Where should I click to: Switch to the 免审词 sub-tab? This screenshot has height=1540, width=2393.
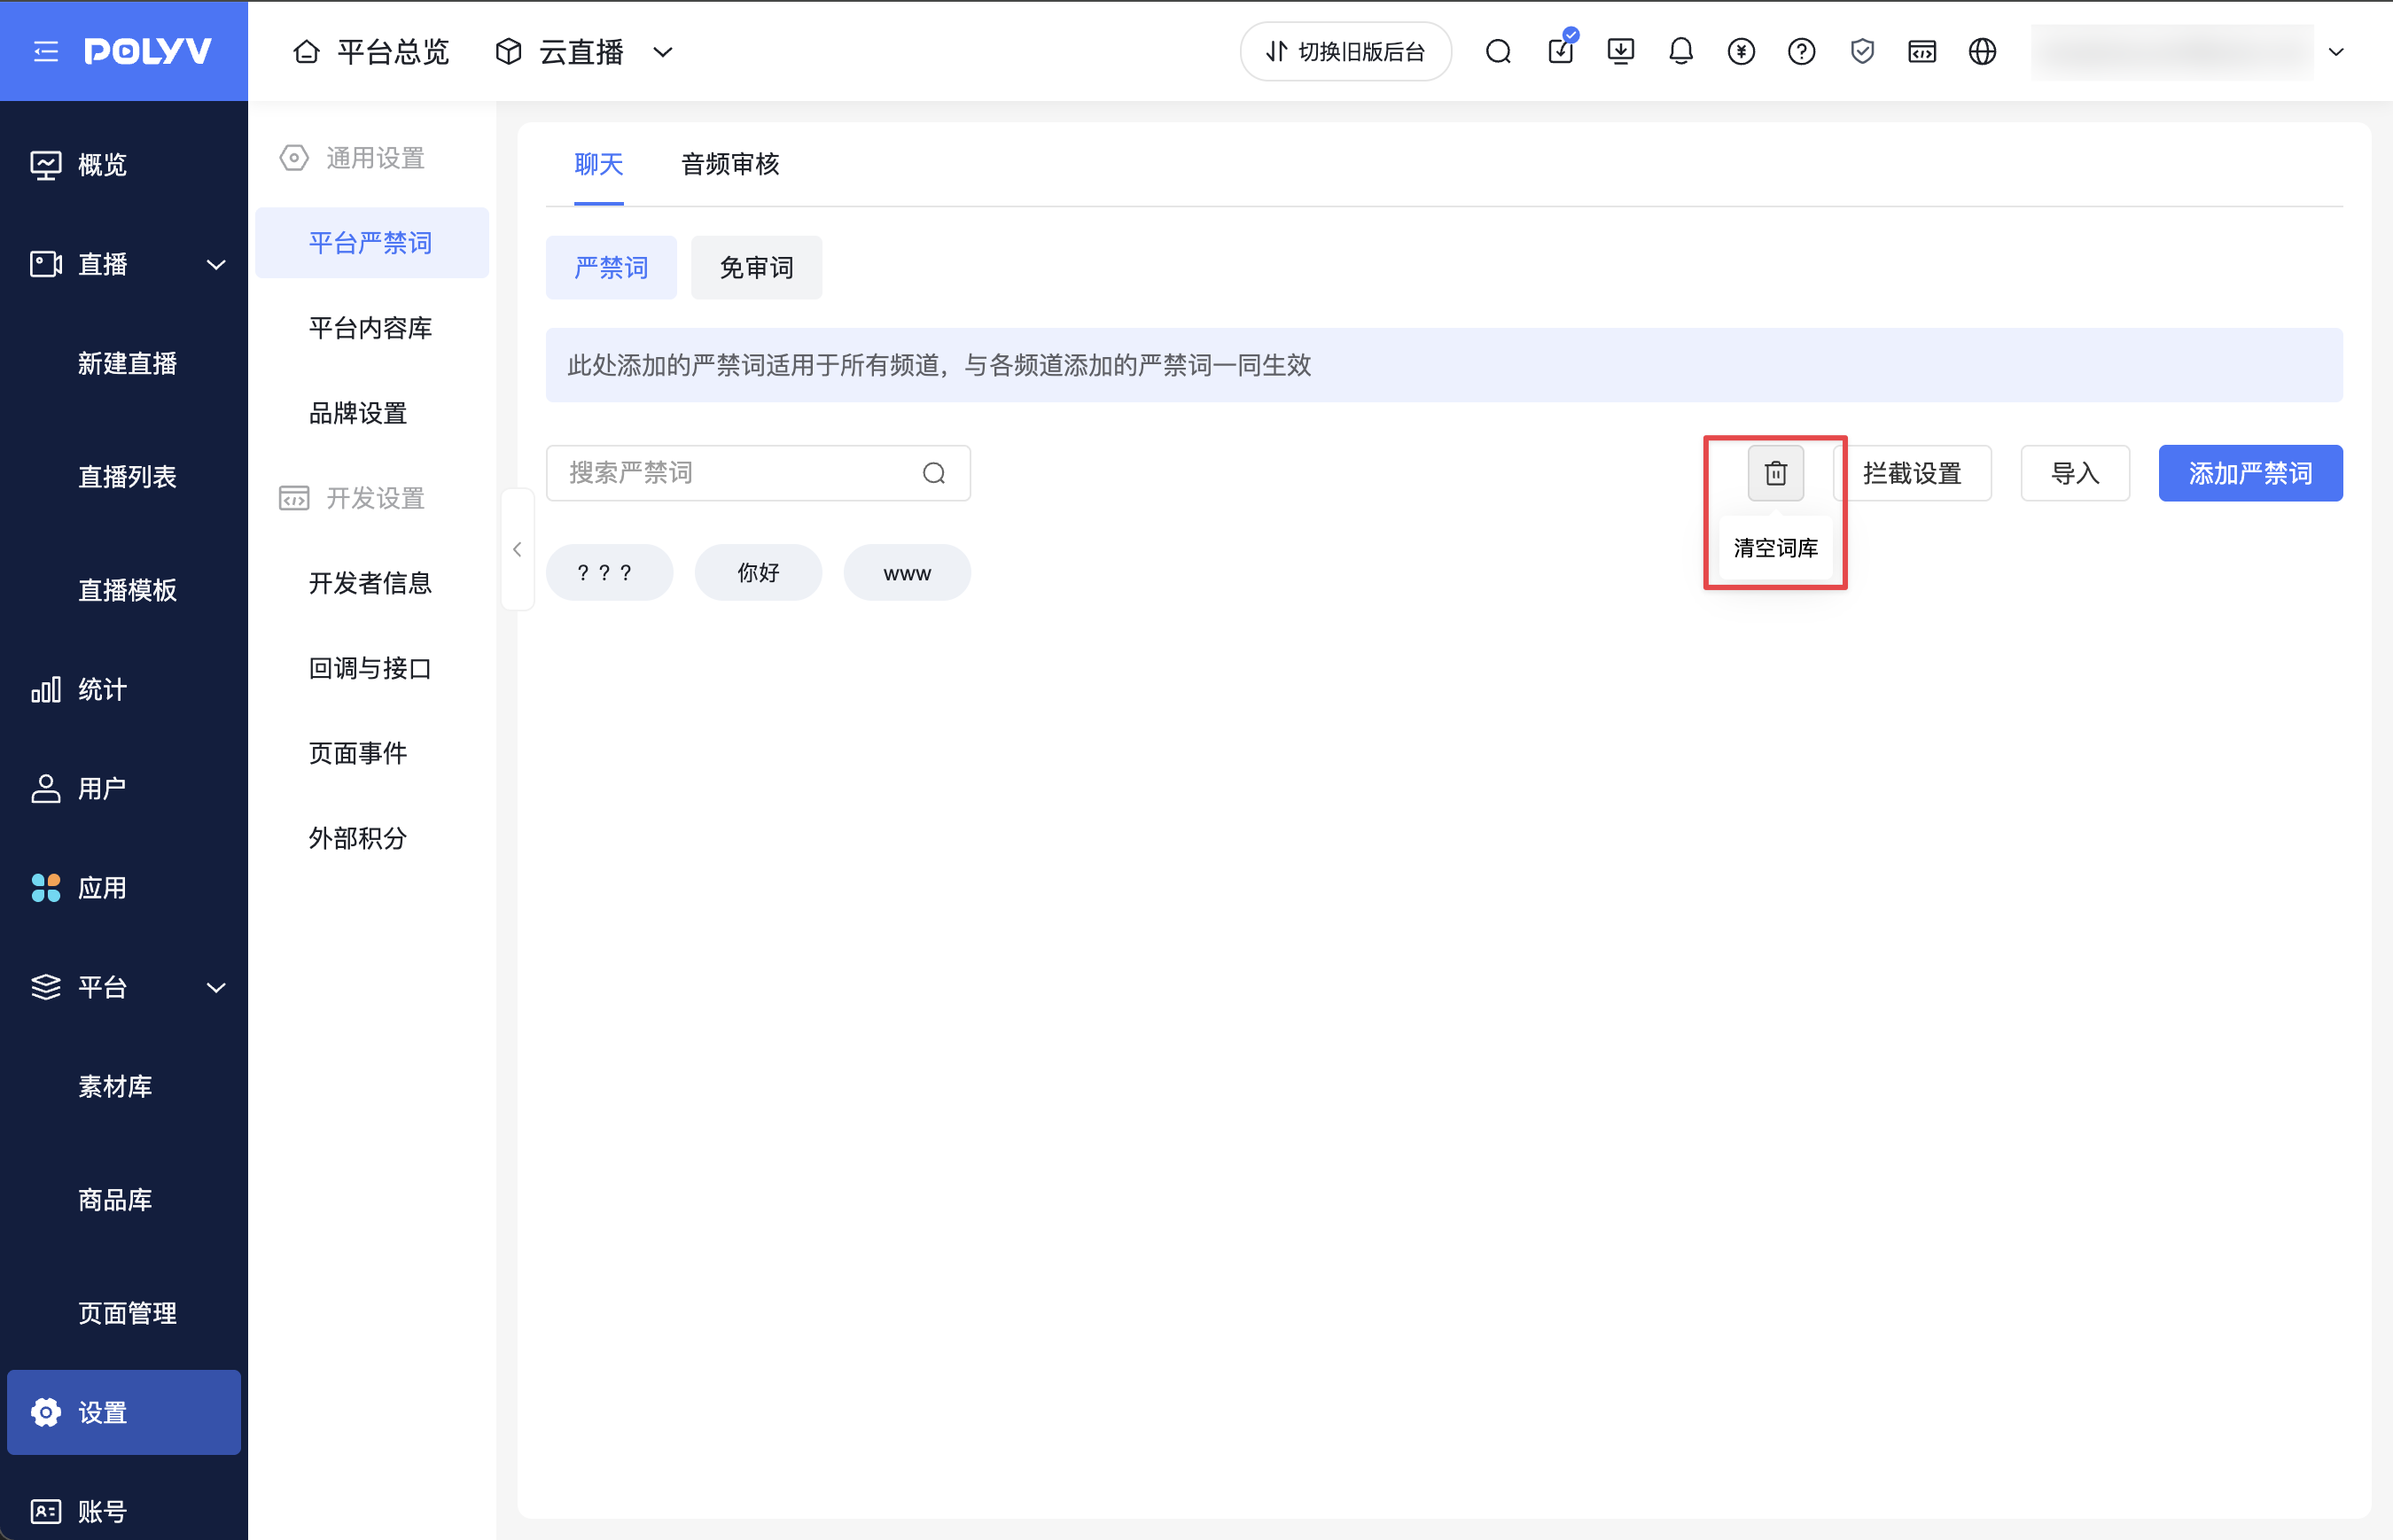tap(757, 267)
